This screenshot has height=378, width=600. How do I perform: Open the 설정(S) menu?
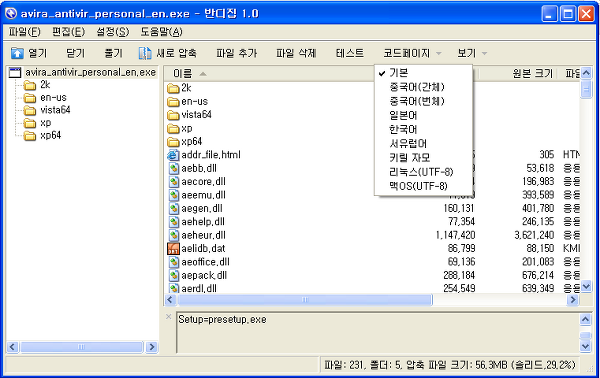[x=112, y=32]
